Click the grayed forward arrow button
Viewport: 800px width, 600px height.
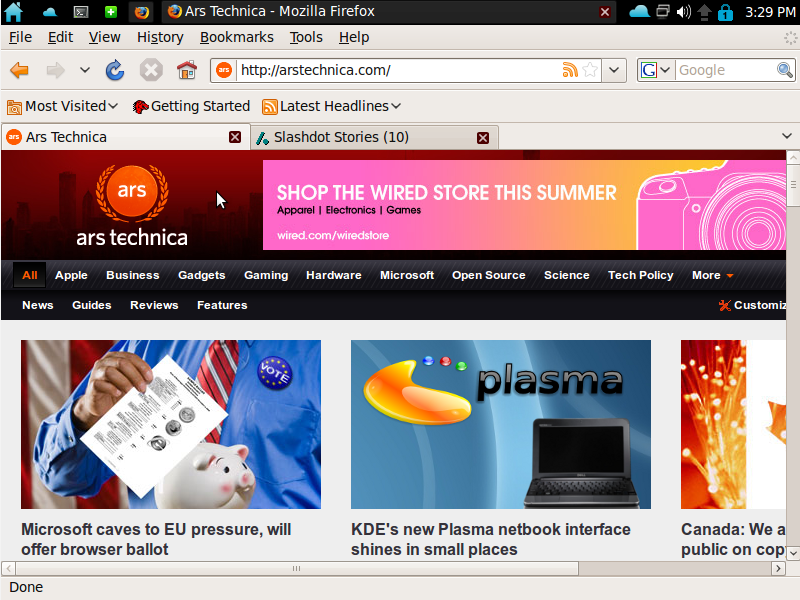[55, 70]
